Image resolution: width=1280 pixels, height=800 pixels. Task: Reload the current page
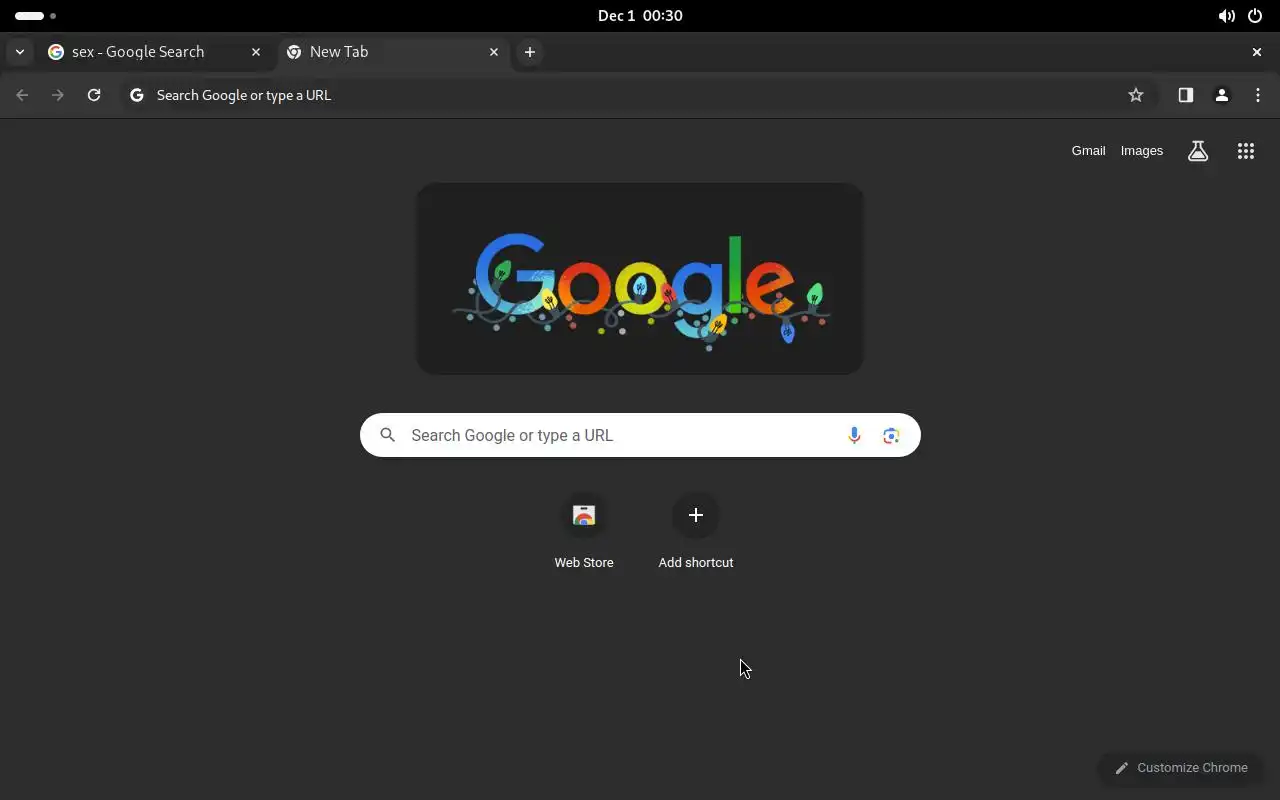(x=94, y=95)
